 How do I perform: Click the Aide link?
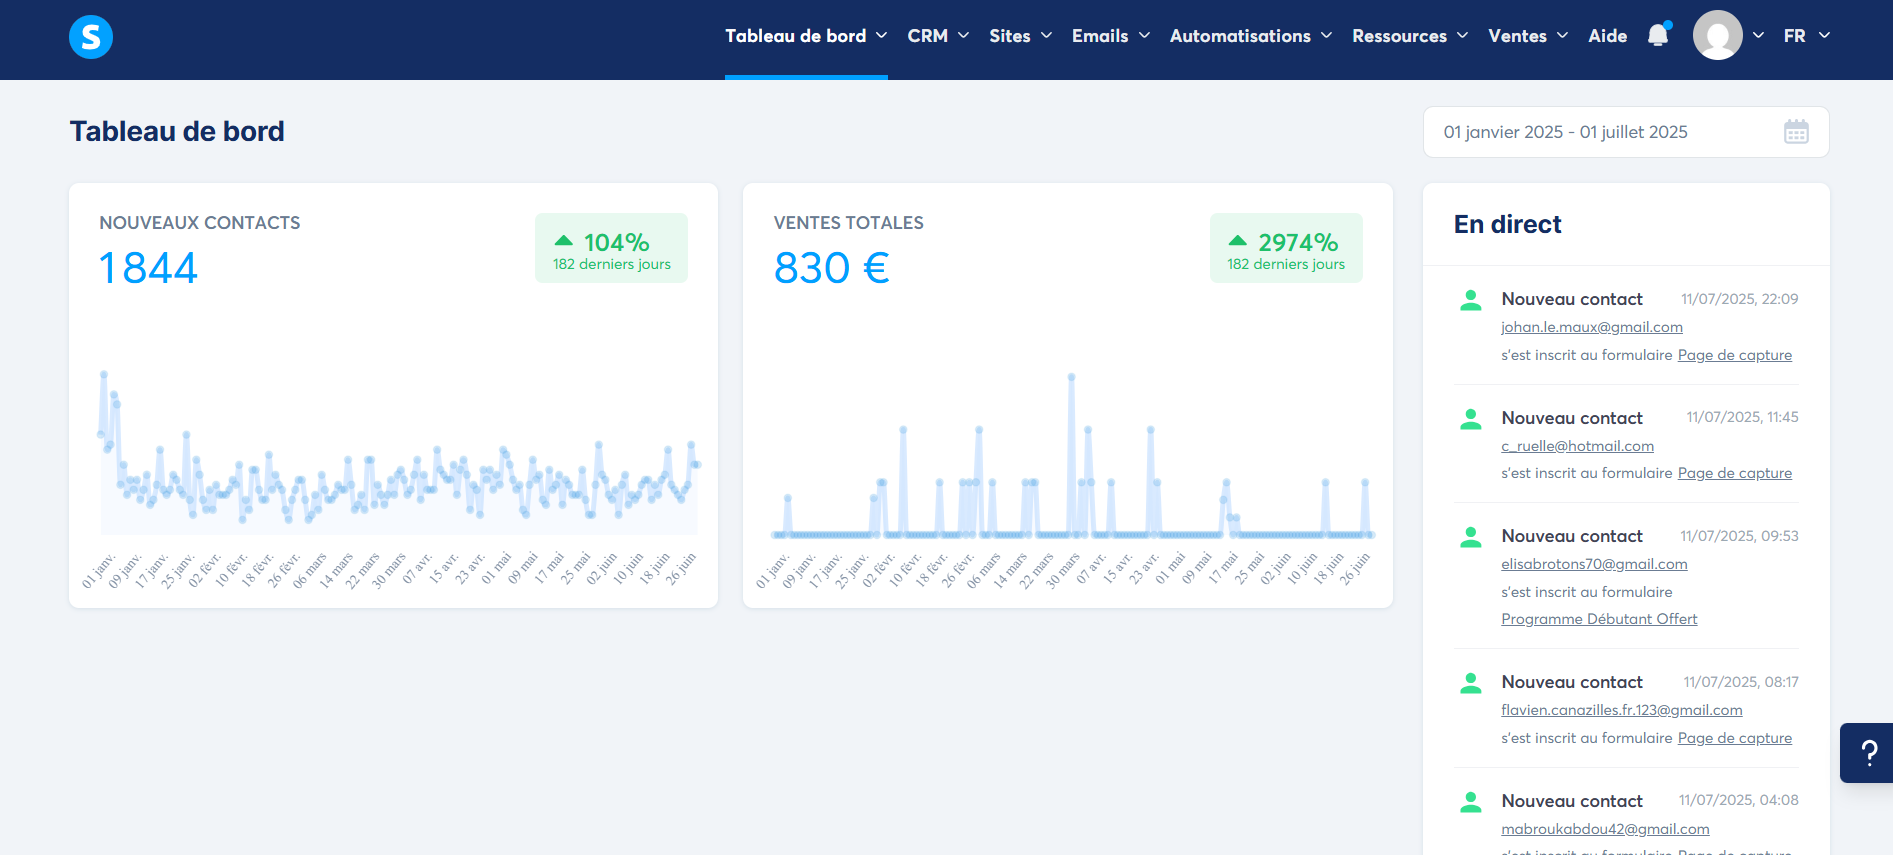[x=1607, y=36]
